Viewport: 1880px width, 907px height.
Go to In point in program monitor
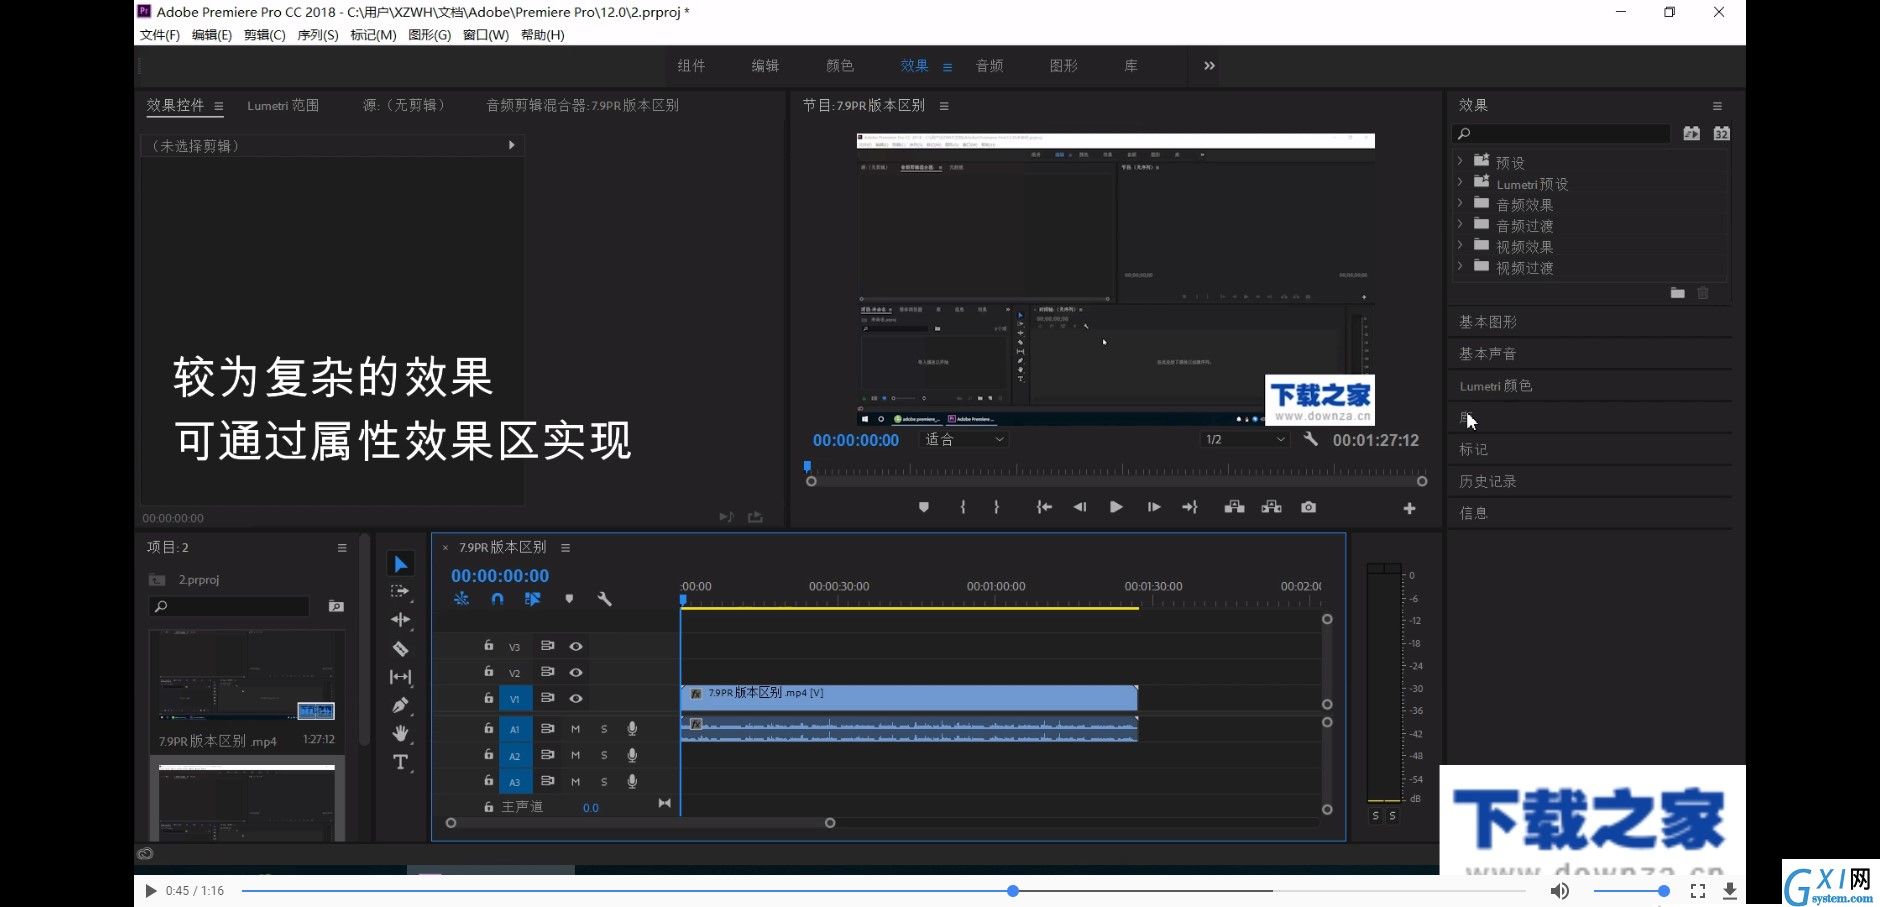click(1044, 507)
